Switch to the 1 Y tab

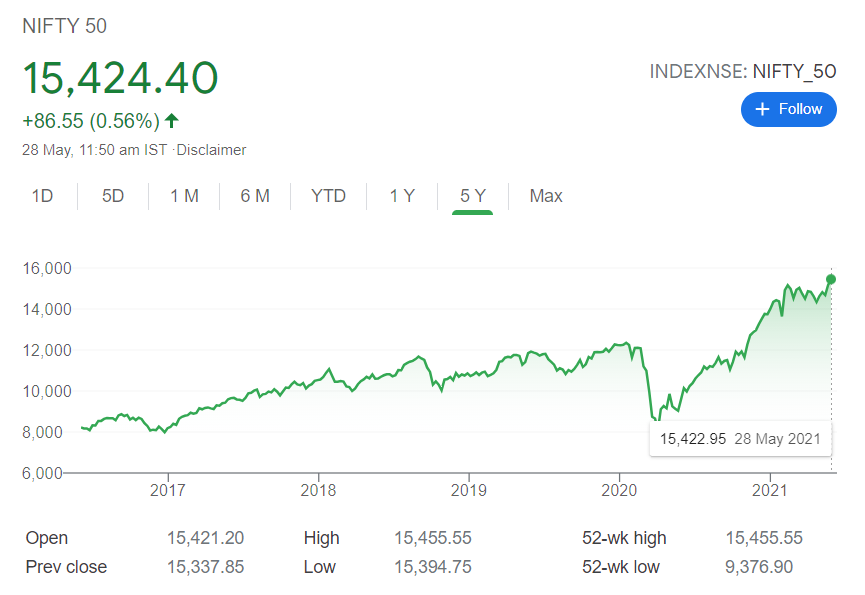(402, 196)
